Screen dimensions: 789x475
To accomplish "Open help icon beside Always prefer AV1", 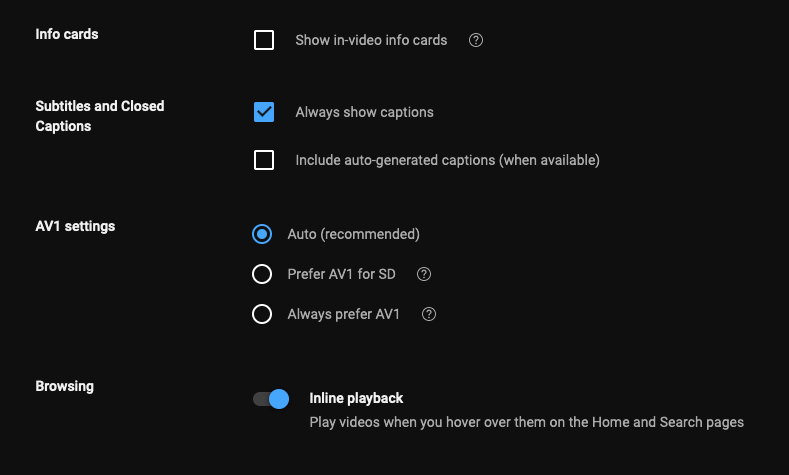I will [x=429, y=314].
